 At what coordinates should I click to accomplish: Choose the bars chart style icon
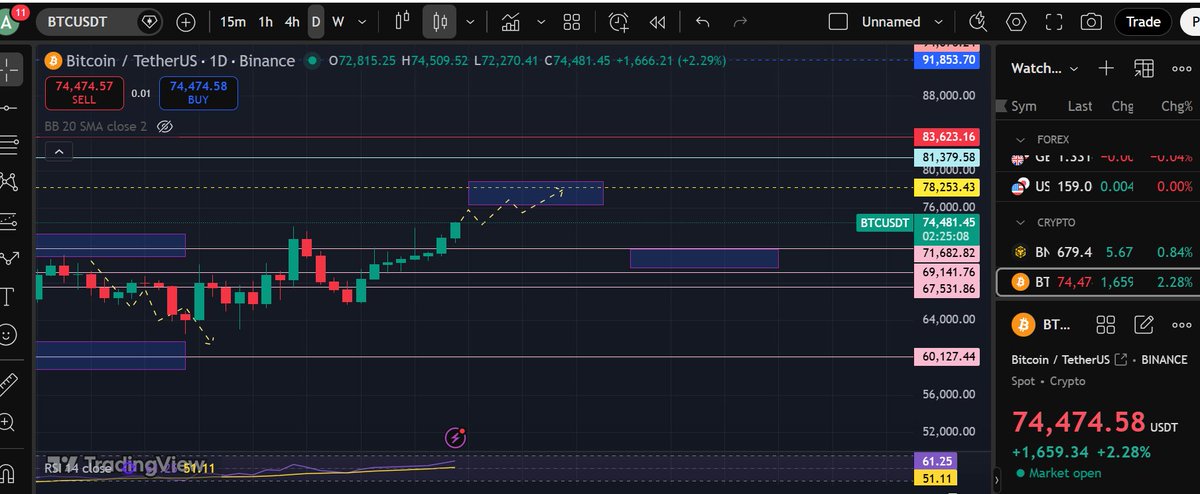coord(403,21)
